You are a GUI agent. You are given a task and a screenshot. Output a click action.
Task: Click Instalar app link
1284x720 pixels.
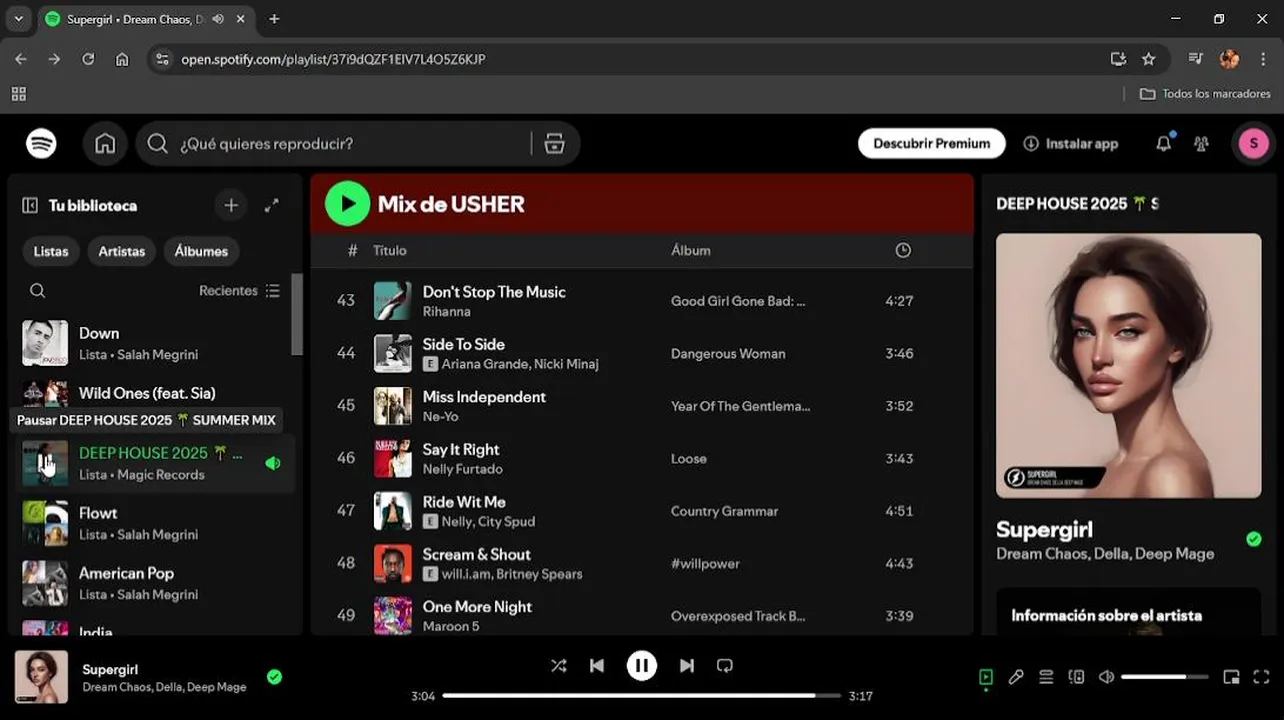(1071, 144)
